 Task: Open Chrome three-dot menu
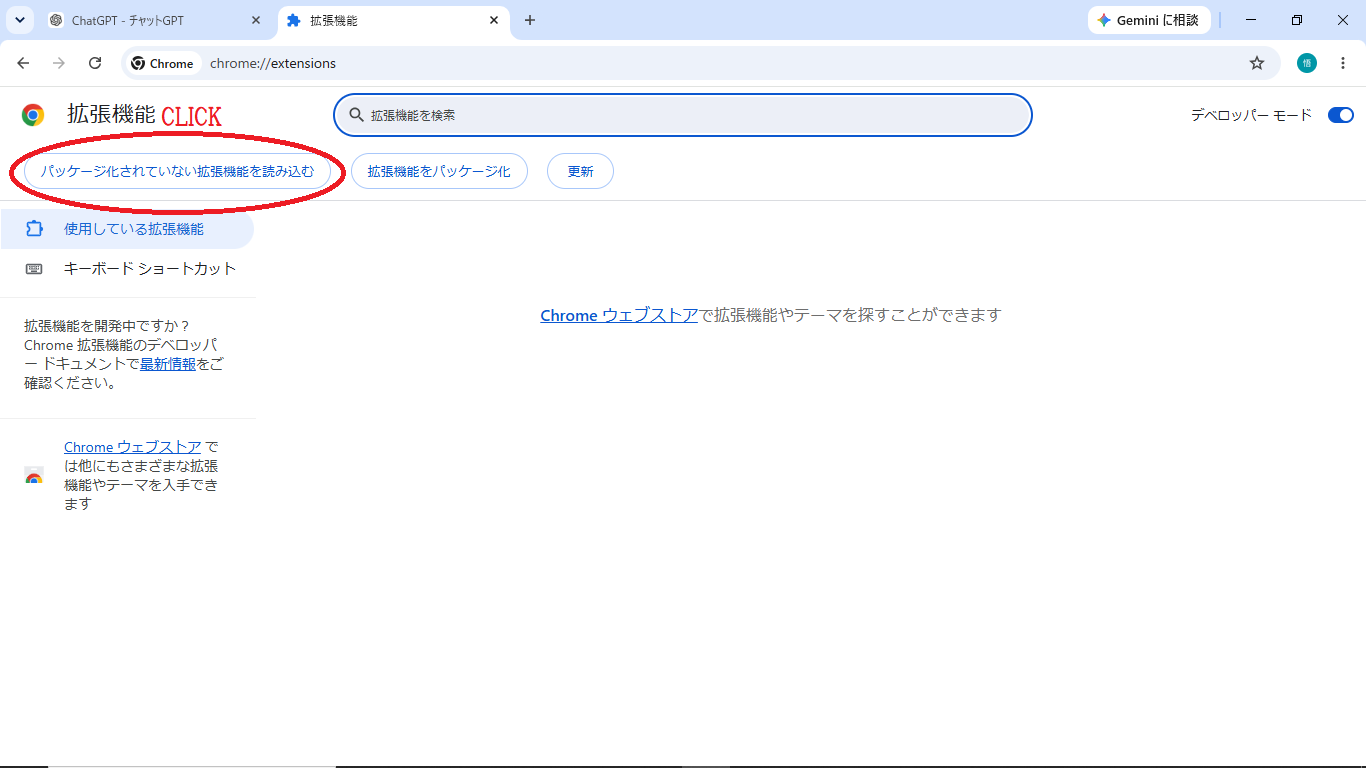point(1343,63)
